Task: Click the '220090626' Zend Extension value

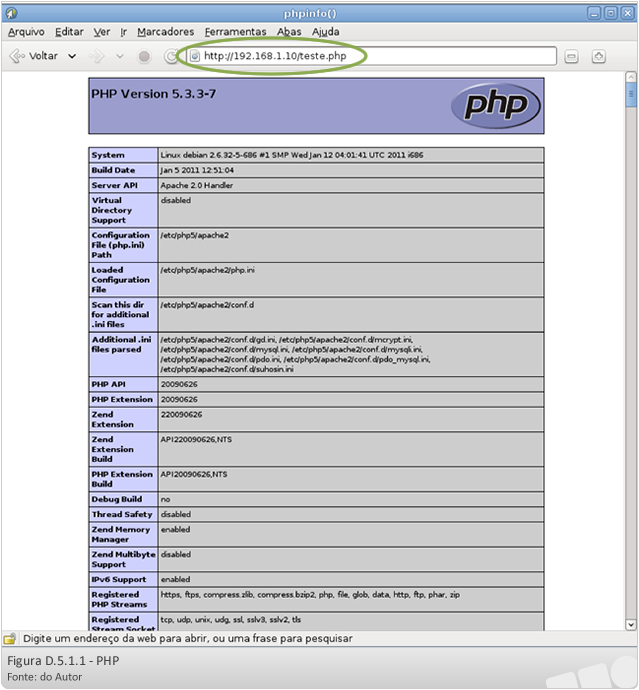Action: tap(181, 415)
